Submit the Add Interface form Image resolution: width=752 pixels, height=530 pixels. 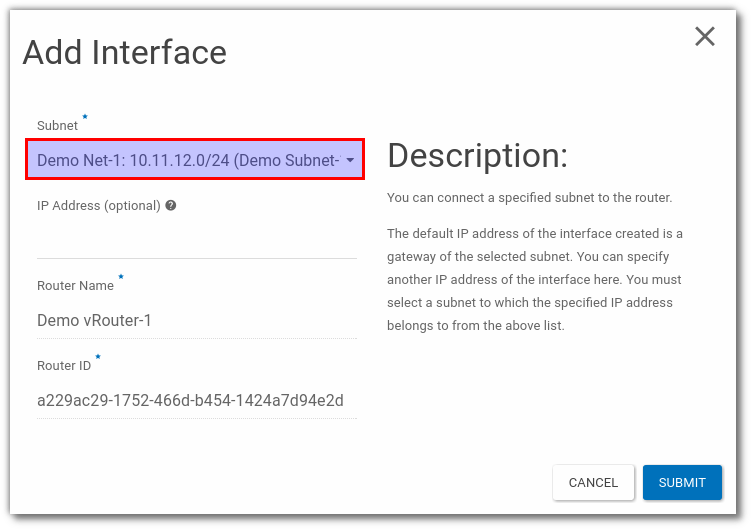(682, 482)
